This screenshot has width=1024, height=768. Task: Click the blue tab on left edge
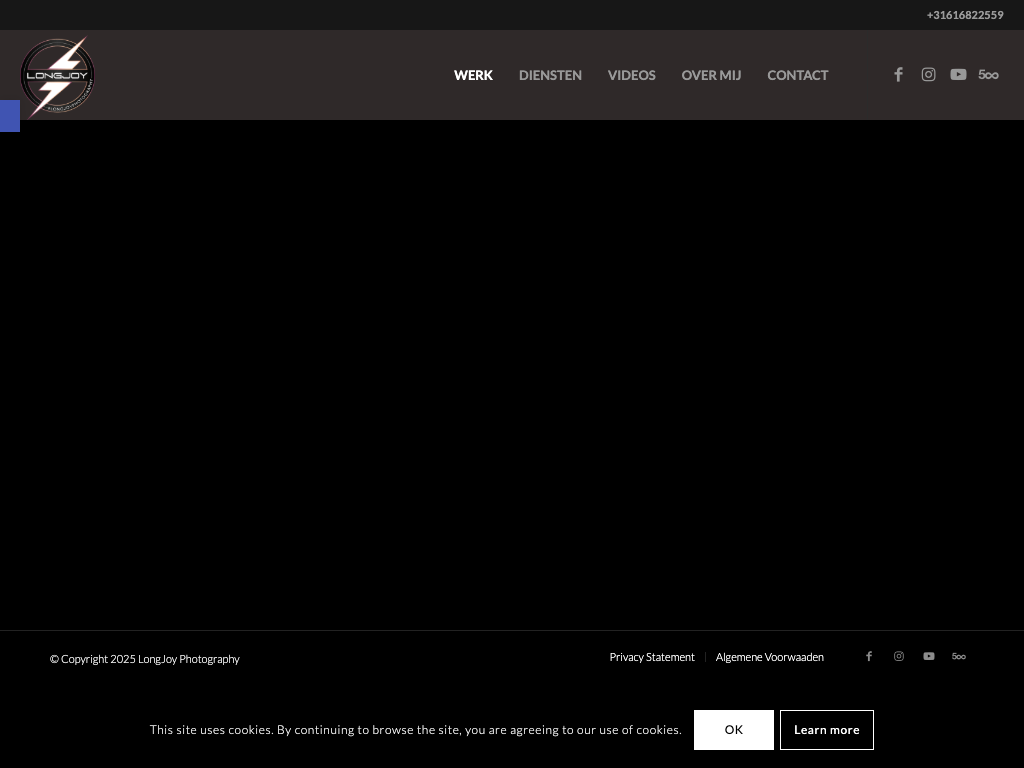tap(9, 116)
